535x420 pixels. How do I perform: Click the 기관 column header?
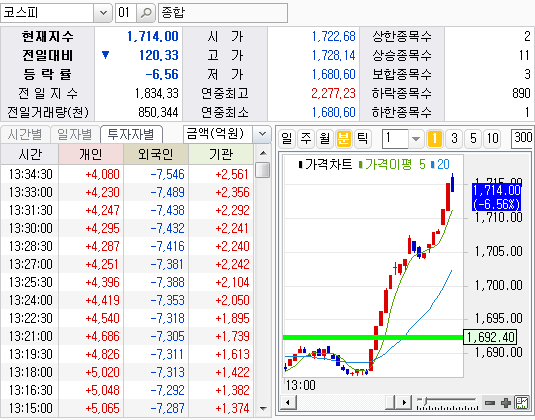pos(220,154)
